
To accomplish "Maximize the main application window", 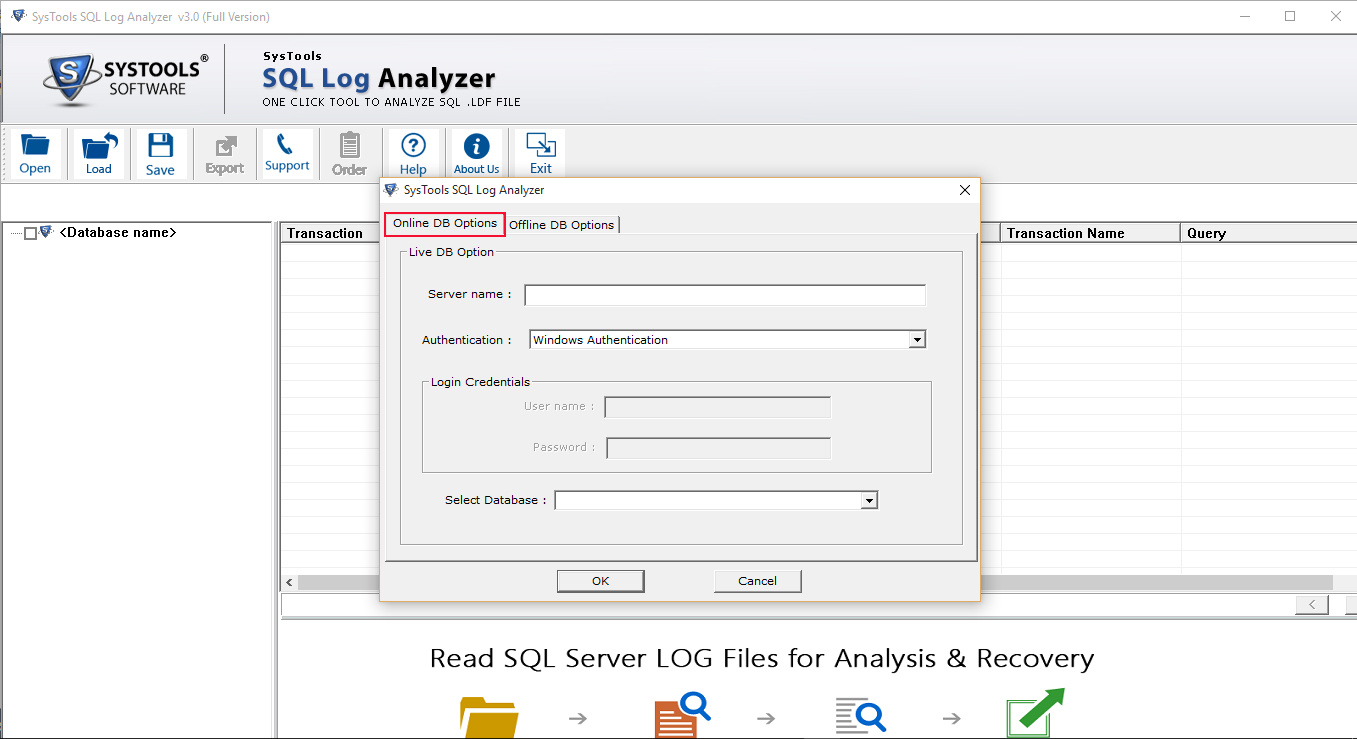I will point(1290,16).
